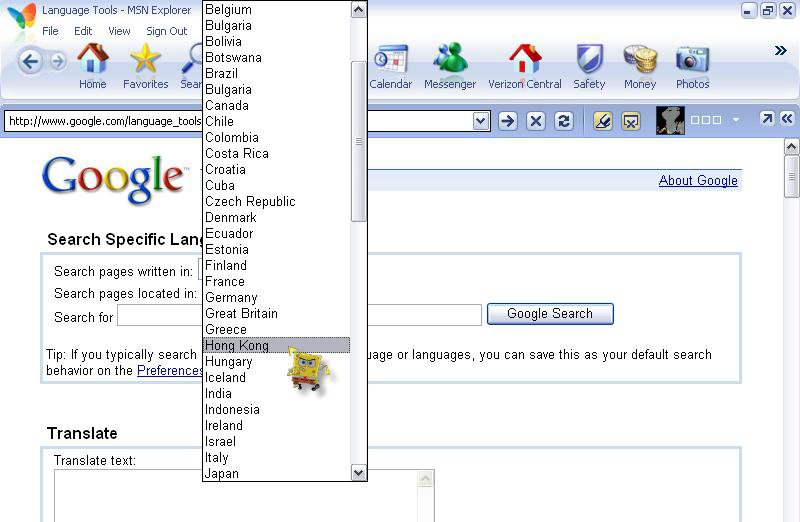Open the Money coins icon
This screenshot has width=800, height=522.
640,66
